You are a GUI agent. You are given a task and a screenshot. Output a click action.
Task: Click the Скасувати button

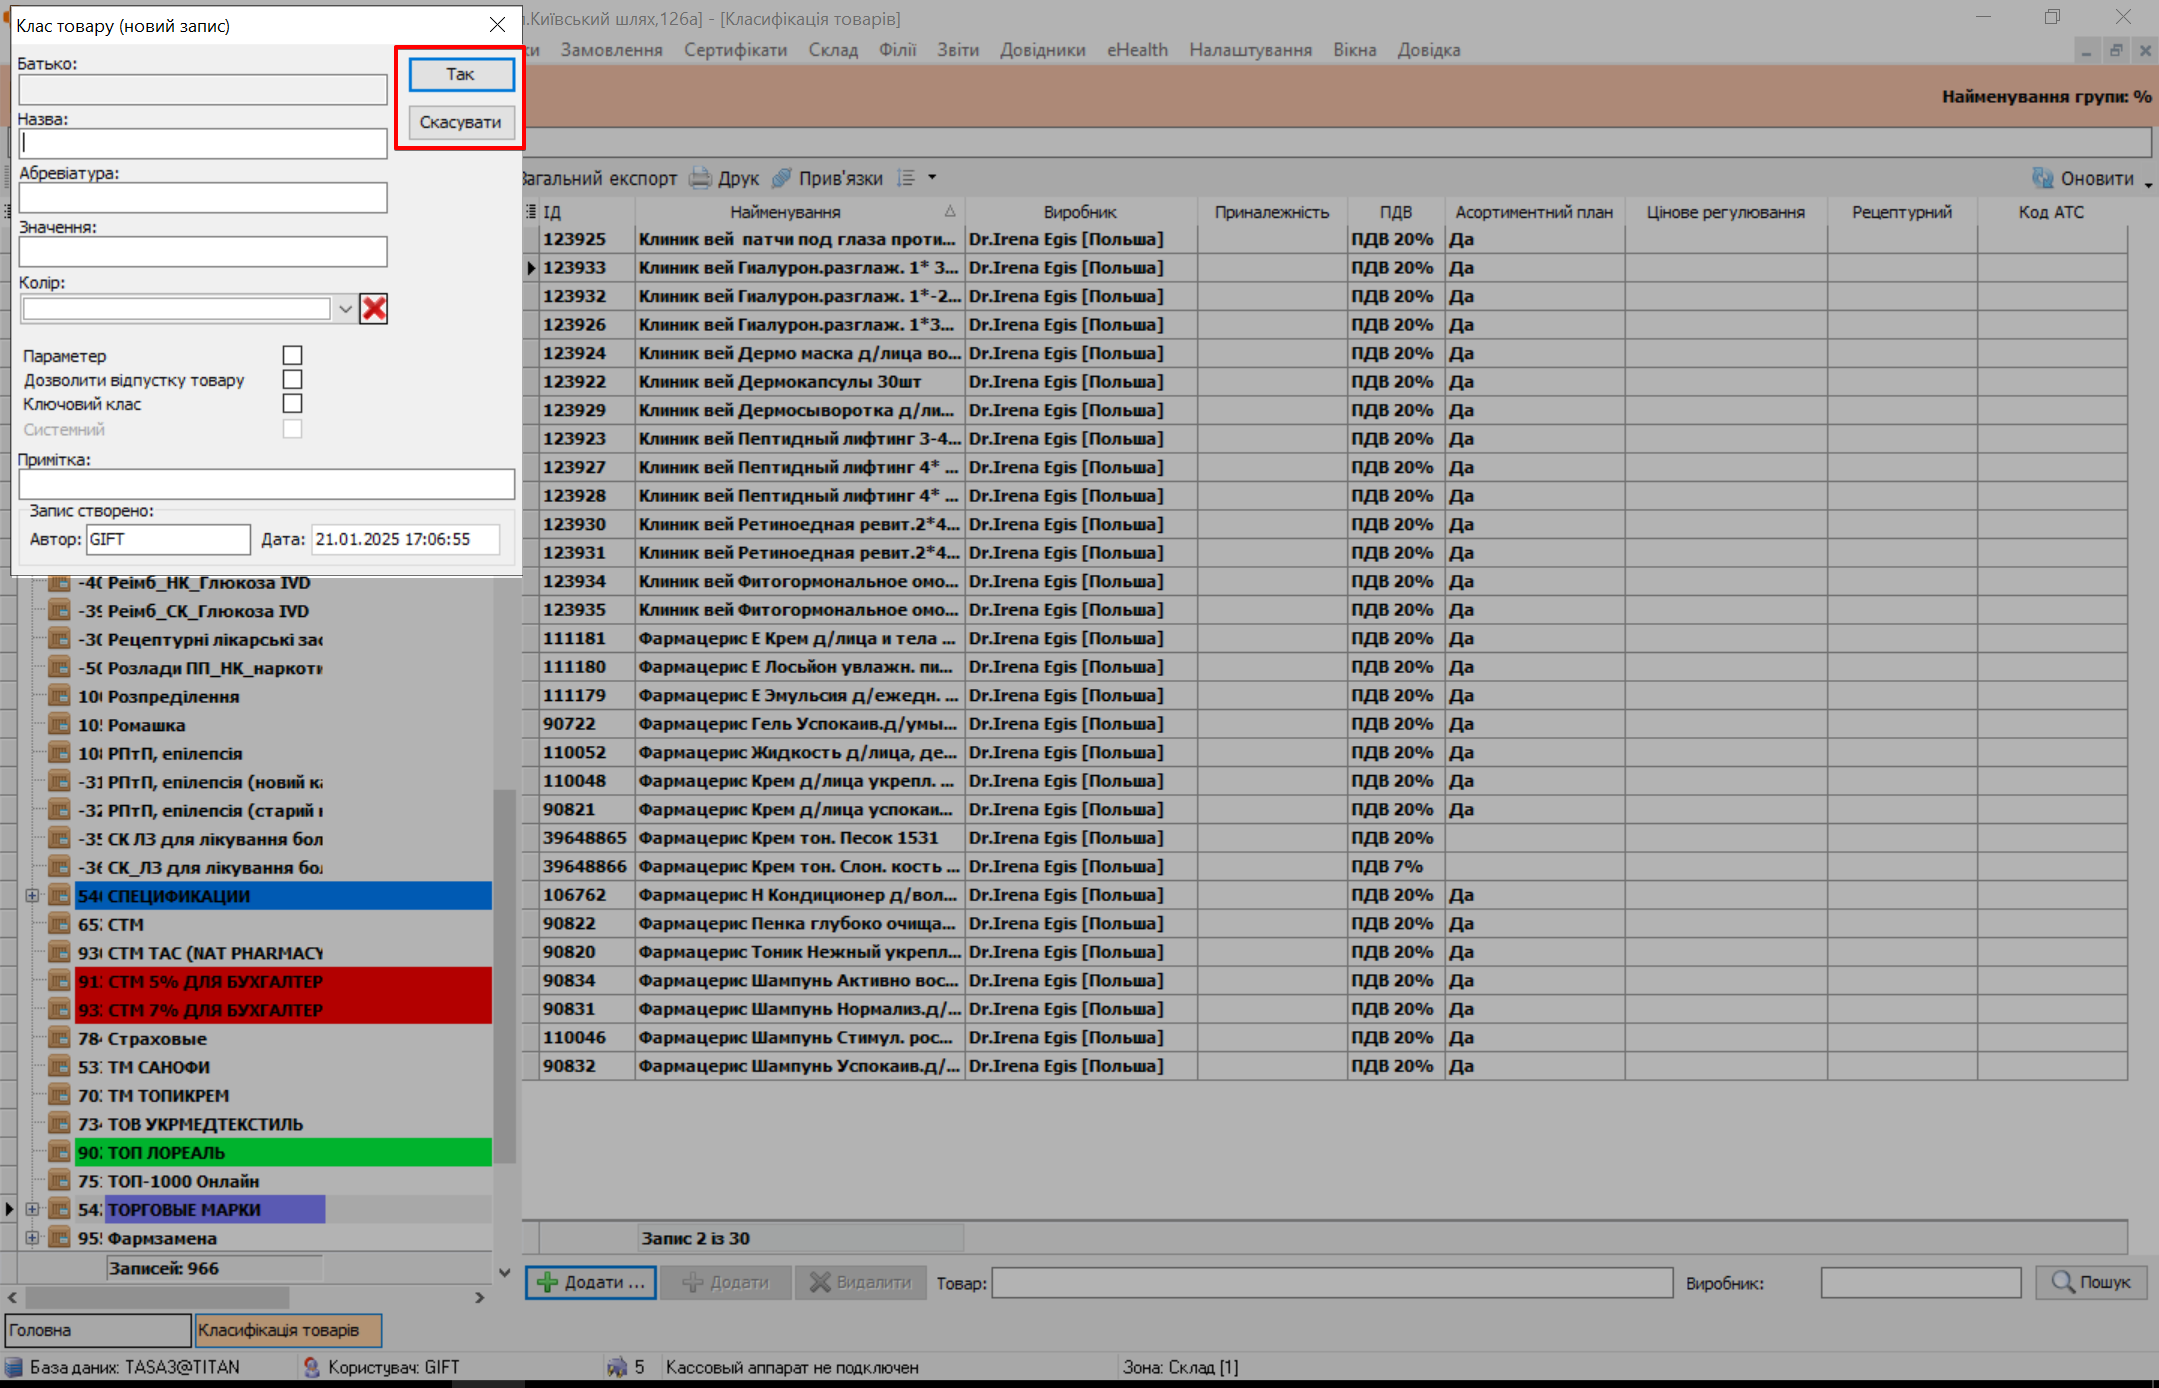tap(461, 122)
